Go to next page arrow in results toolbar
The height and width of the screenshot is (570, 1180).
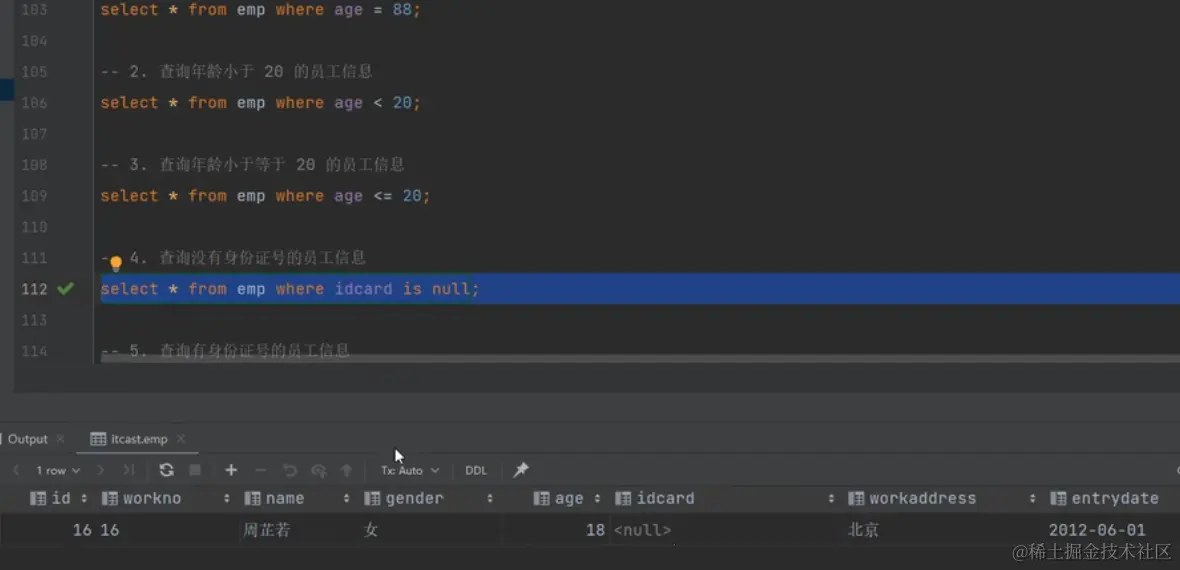pos(101,470)
